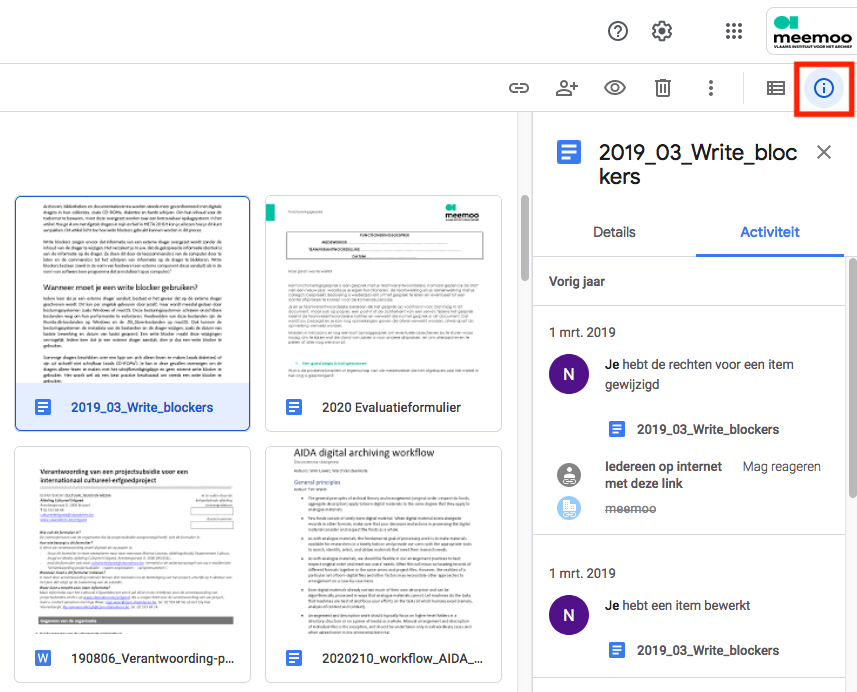Select the Activiteit tab
This screenshot has height=692, width=857.
(769, 232)
